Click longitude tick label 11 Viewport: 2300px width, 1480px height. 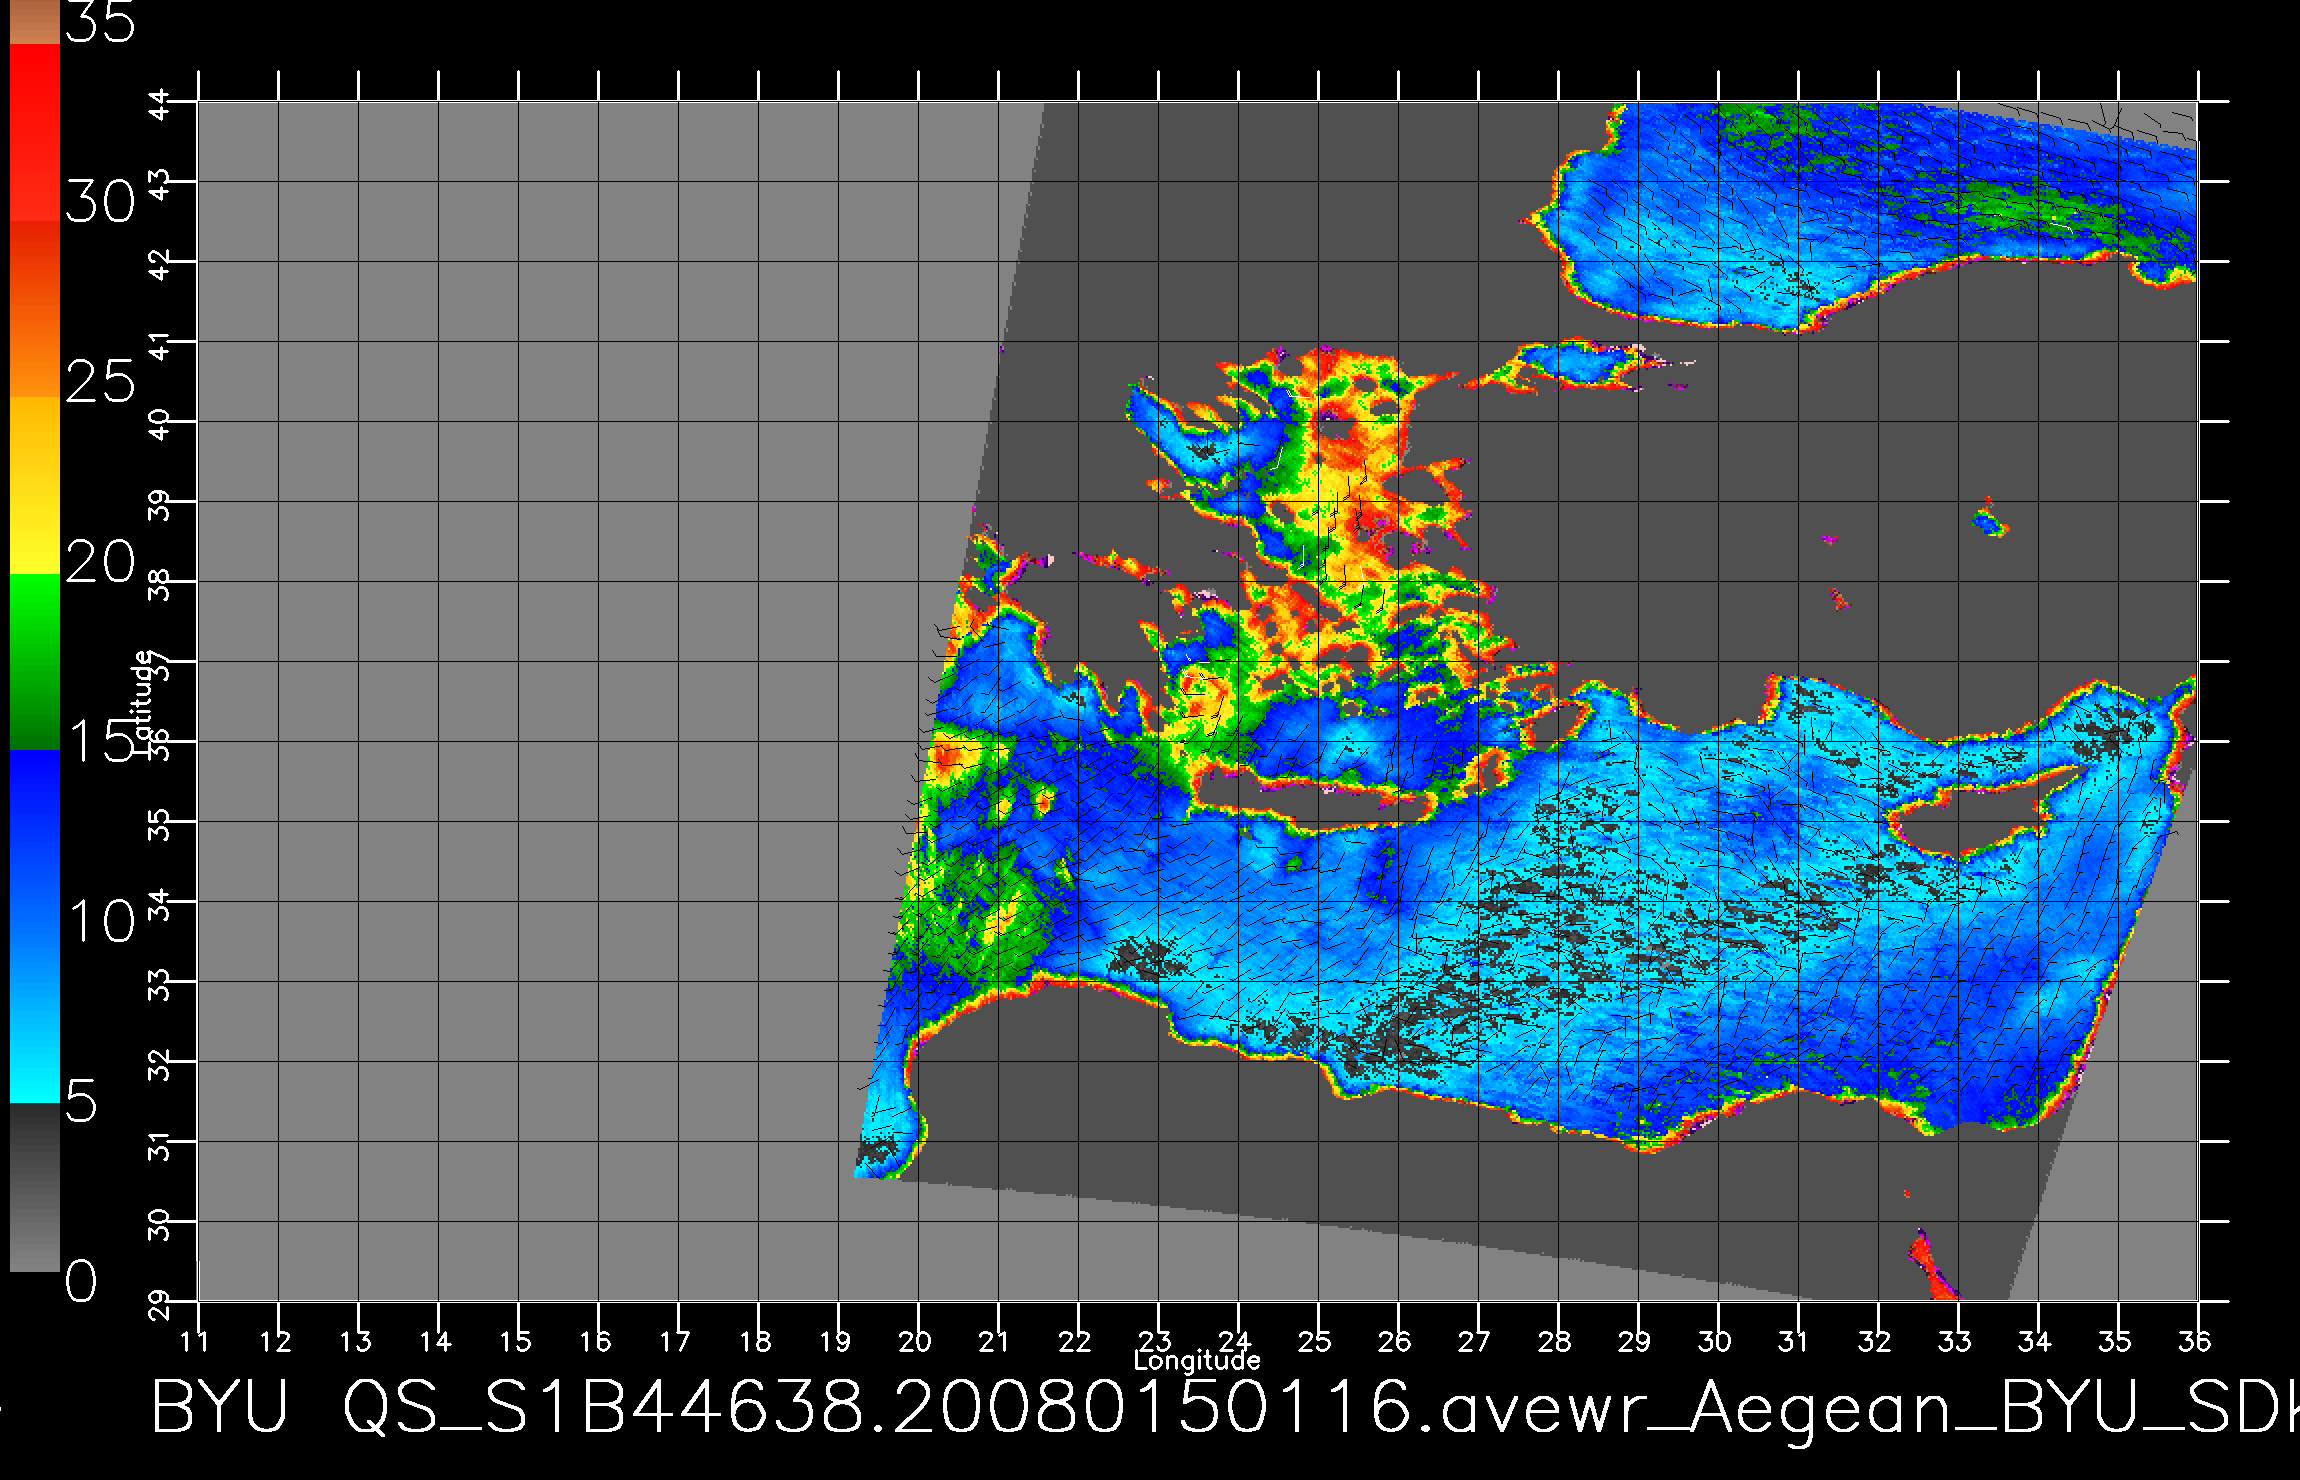[x=195, y=1342]
